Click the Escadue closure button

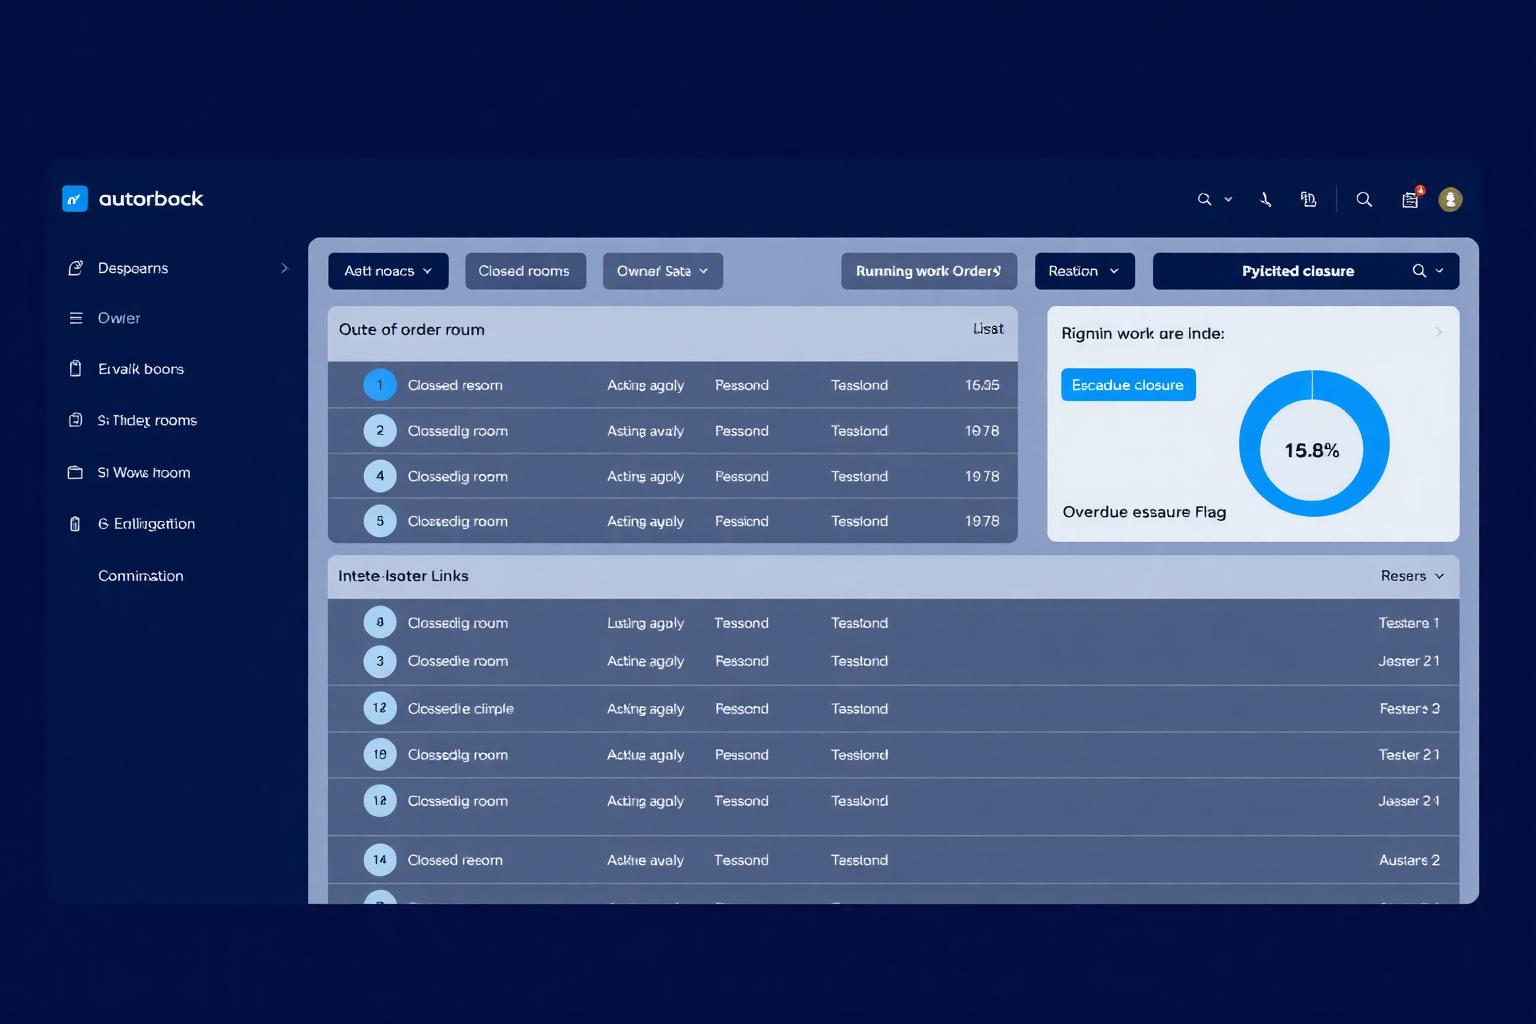point(1128,385)
